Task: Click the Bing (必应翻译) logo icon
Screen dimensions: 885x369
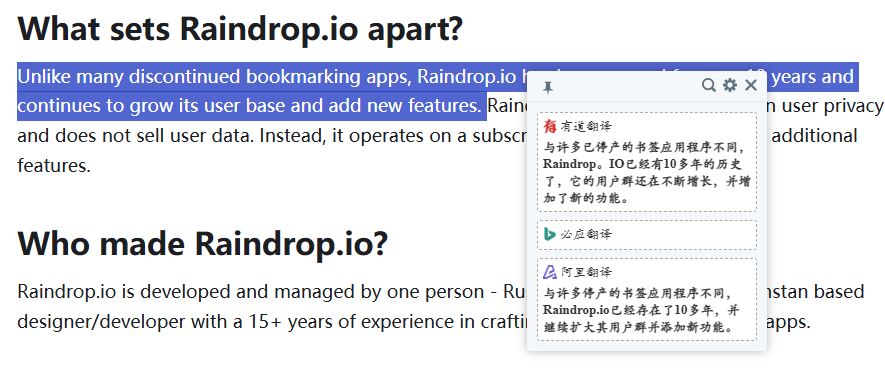Action: click(550, 234)
